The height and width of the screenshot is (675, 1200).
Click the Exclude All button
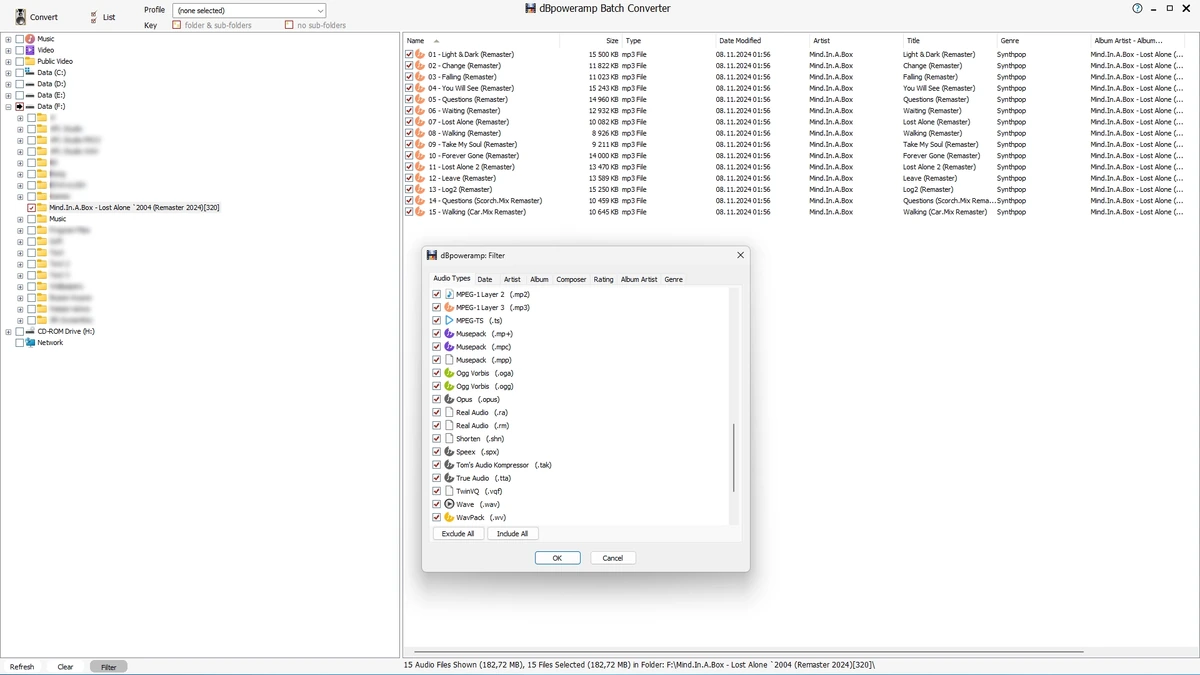coord(458,534)
